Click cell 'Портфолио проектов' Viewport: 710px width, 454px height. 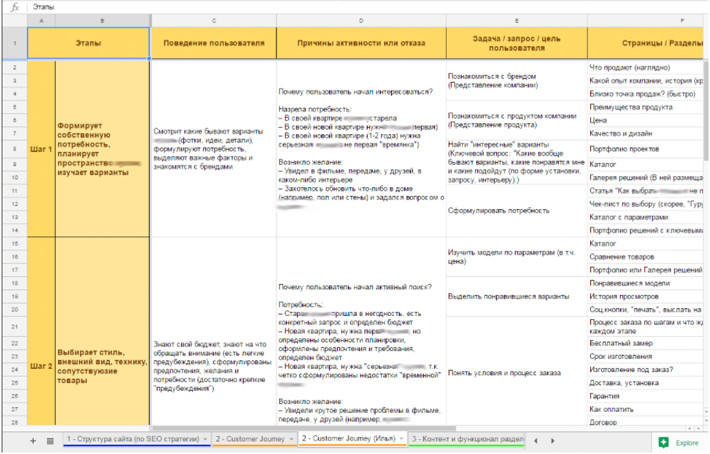645,149
